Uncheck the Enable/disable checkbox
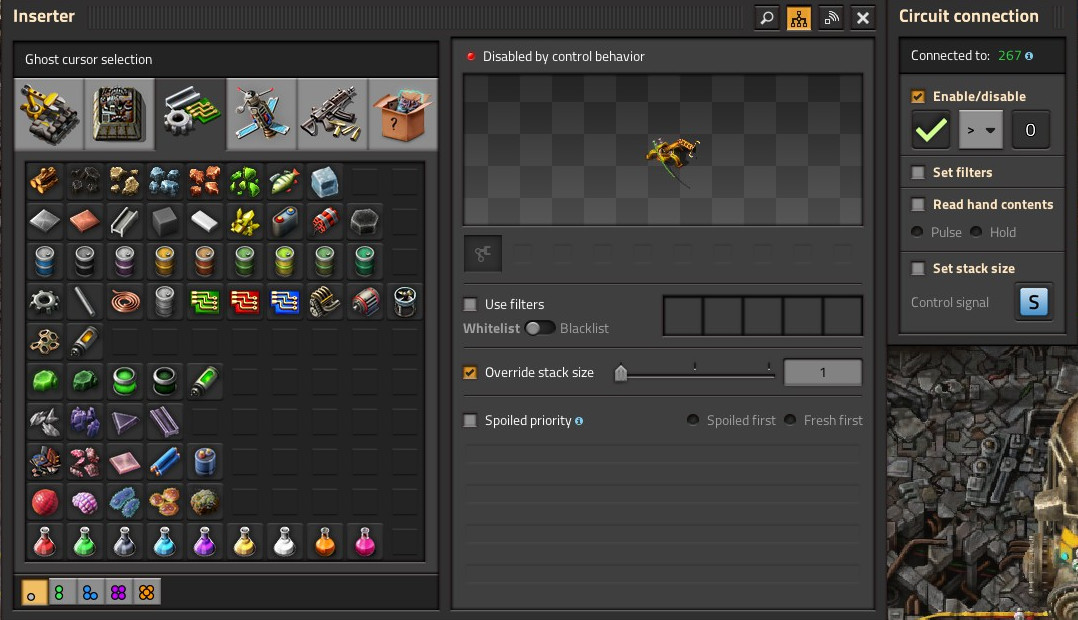1078x620 pixels. coord(918,96)
